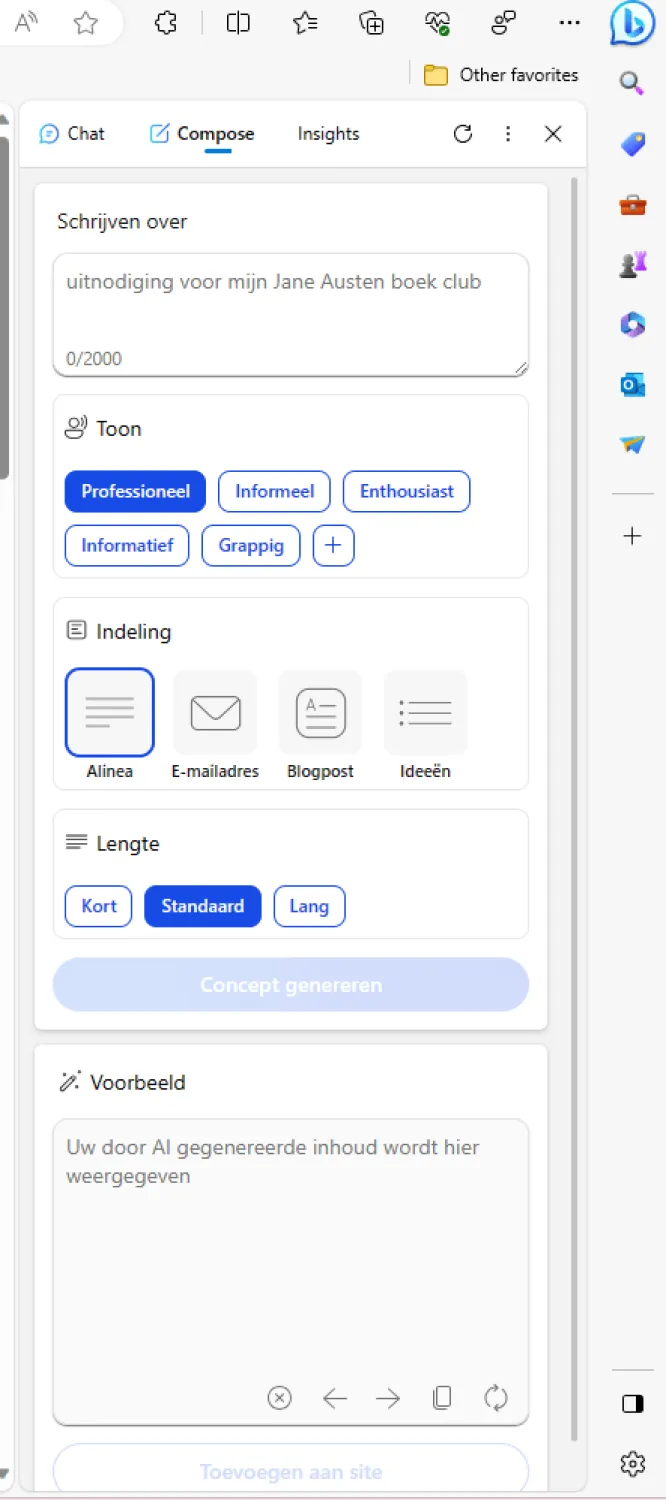The height and width of the screenshot is (1500, 666).
Task: Select the Informeel tone
Action: pyautogui.click(x=275, y=491)
